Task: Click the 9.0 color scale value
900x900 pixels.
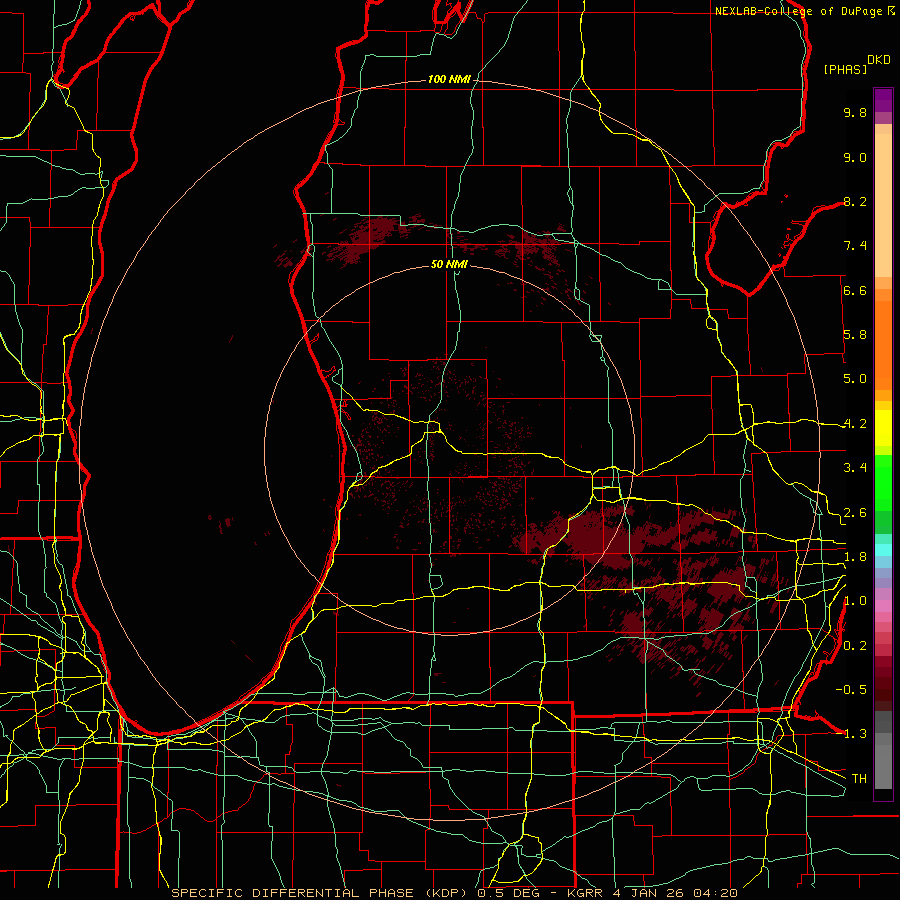Action: coord(855,157)
